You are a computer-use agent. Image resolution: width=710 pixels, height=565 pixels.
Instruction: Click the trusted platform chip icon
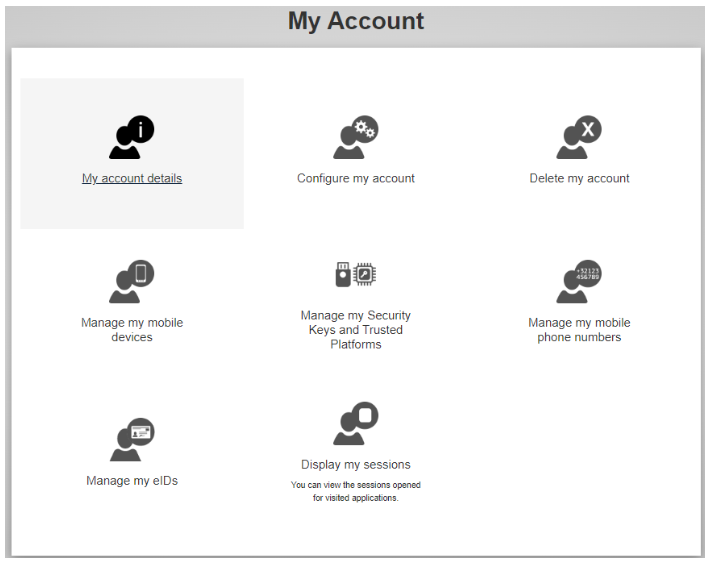pyautogui.click(x=366, y=273)
